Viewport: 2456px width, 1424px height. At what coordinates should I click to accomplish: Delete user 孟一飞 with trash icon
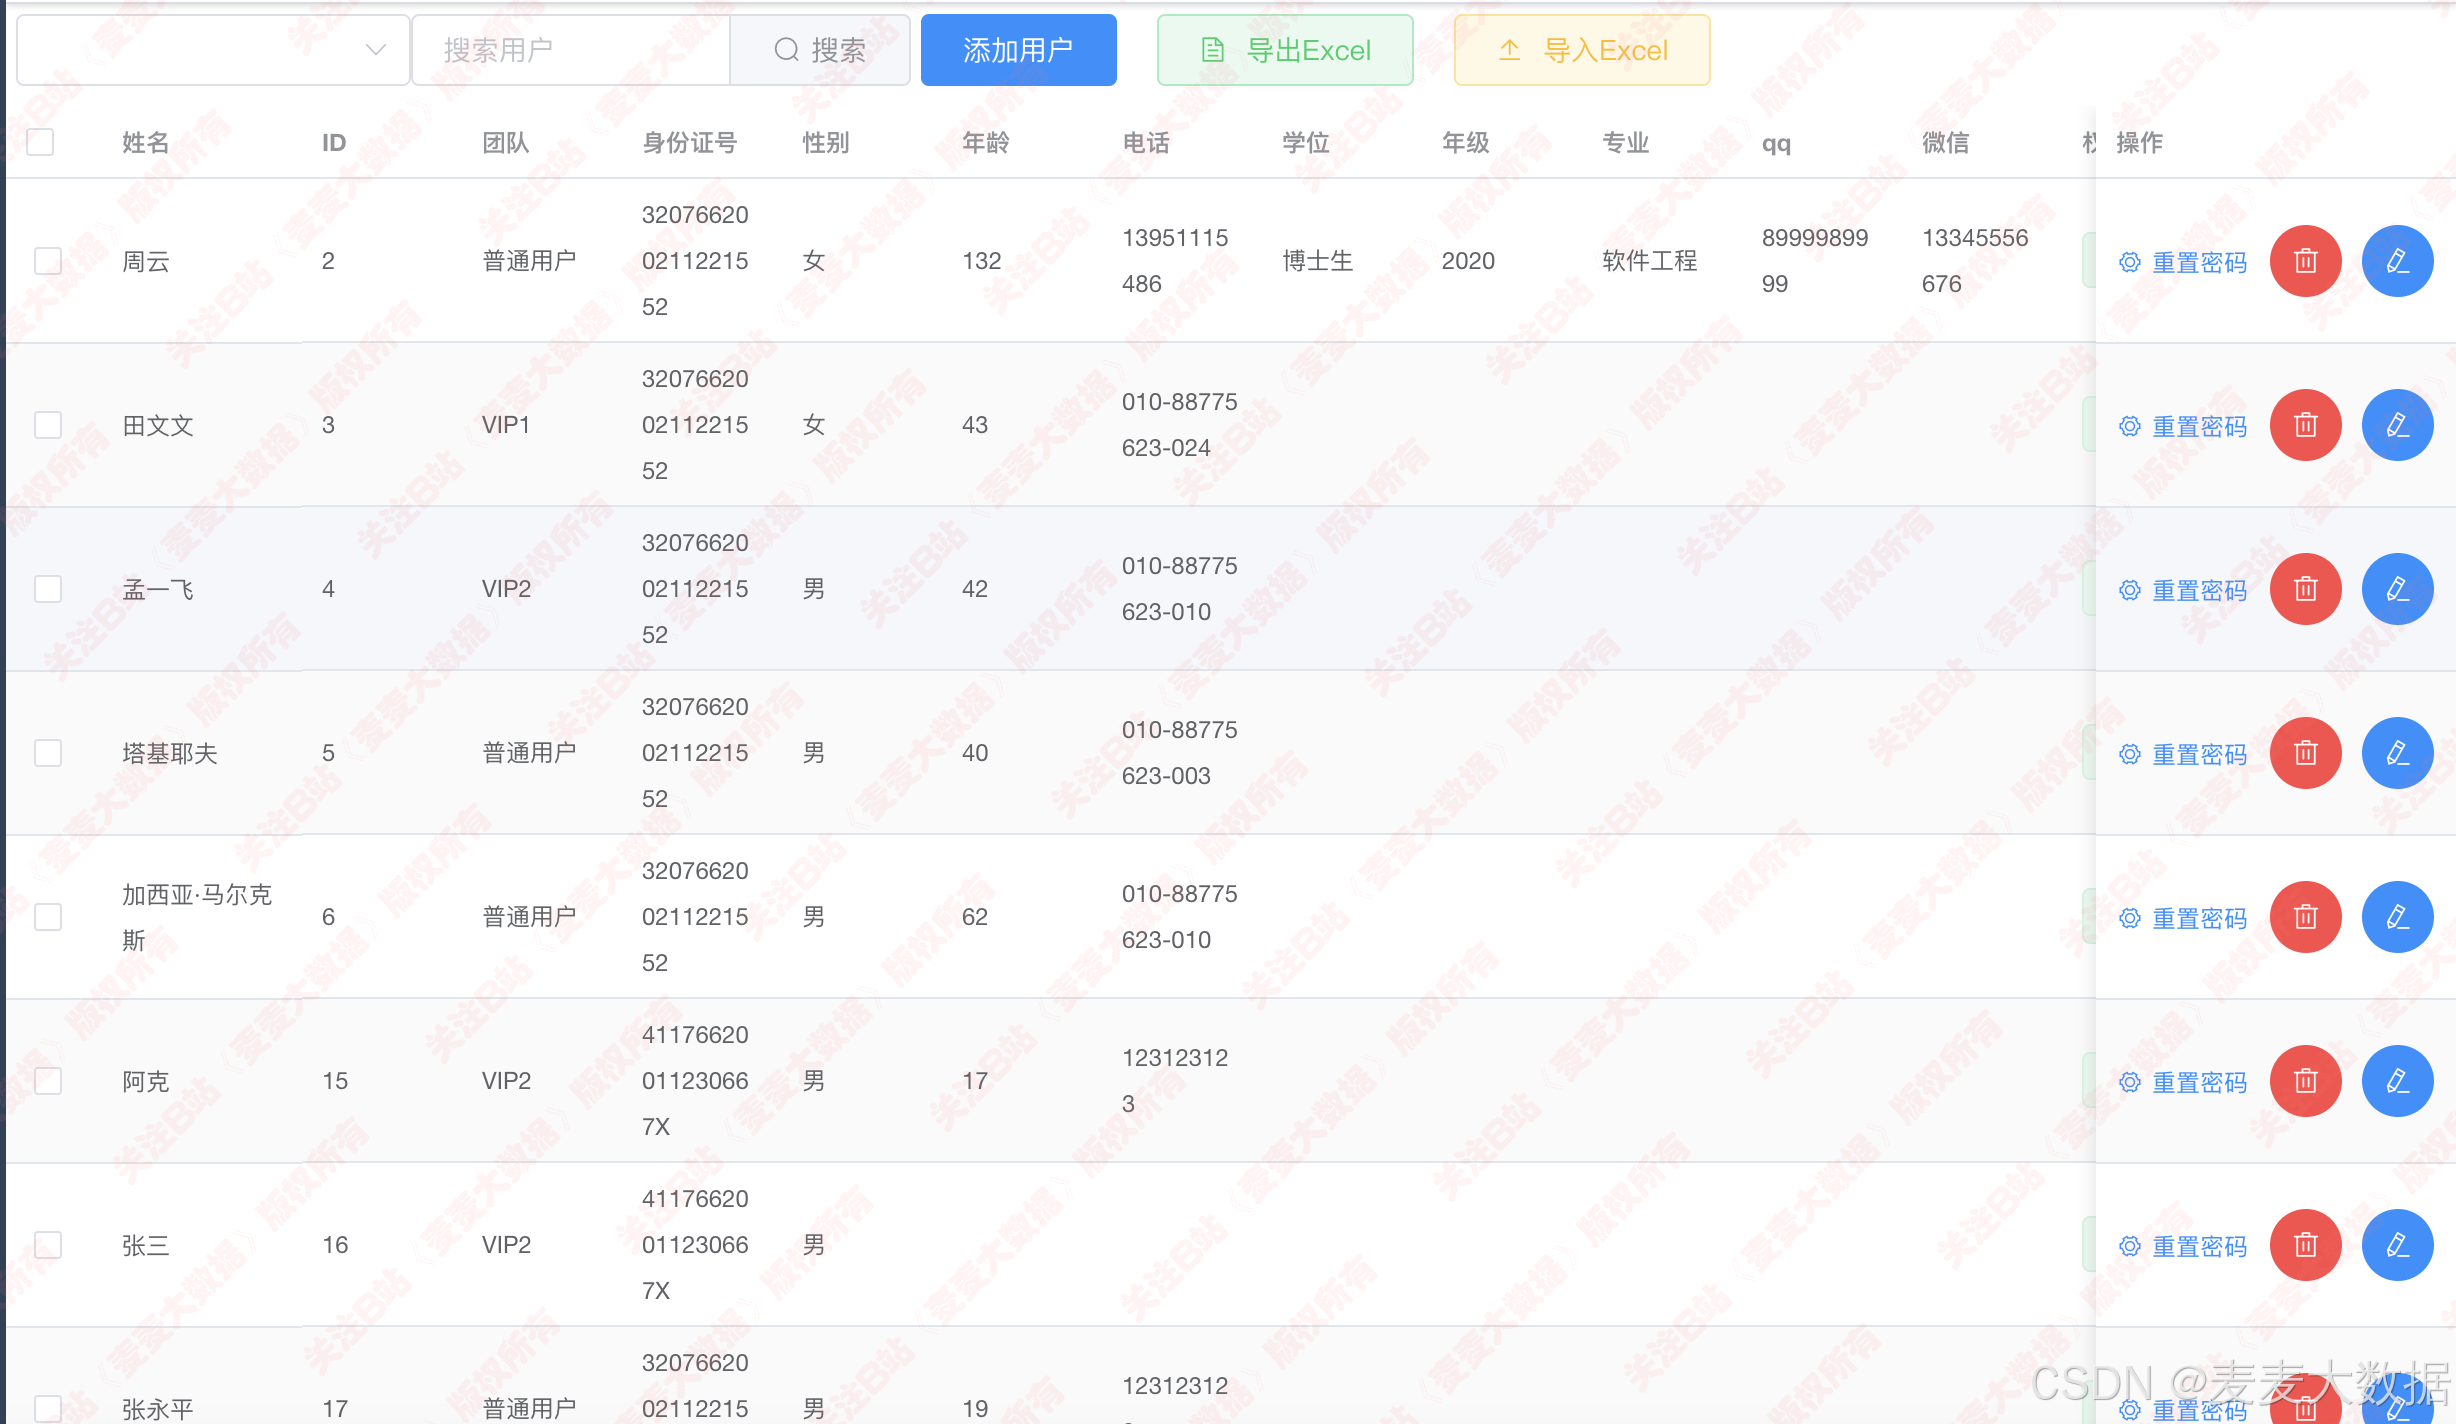tap(2305, 589)
